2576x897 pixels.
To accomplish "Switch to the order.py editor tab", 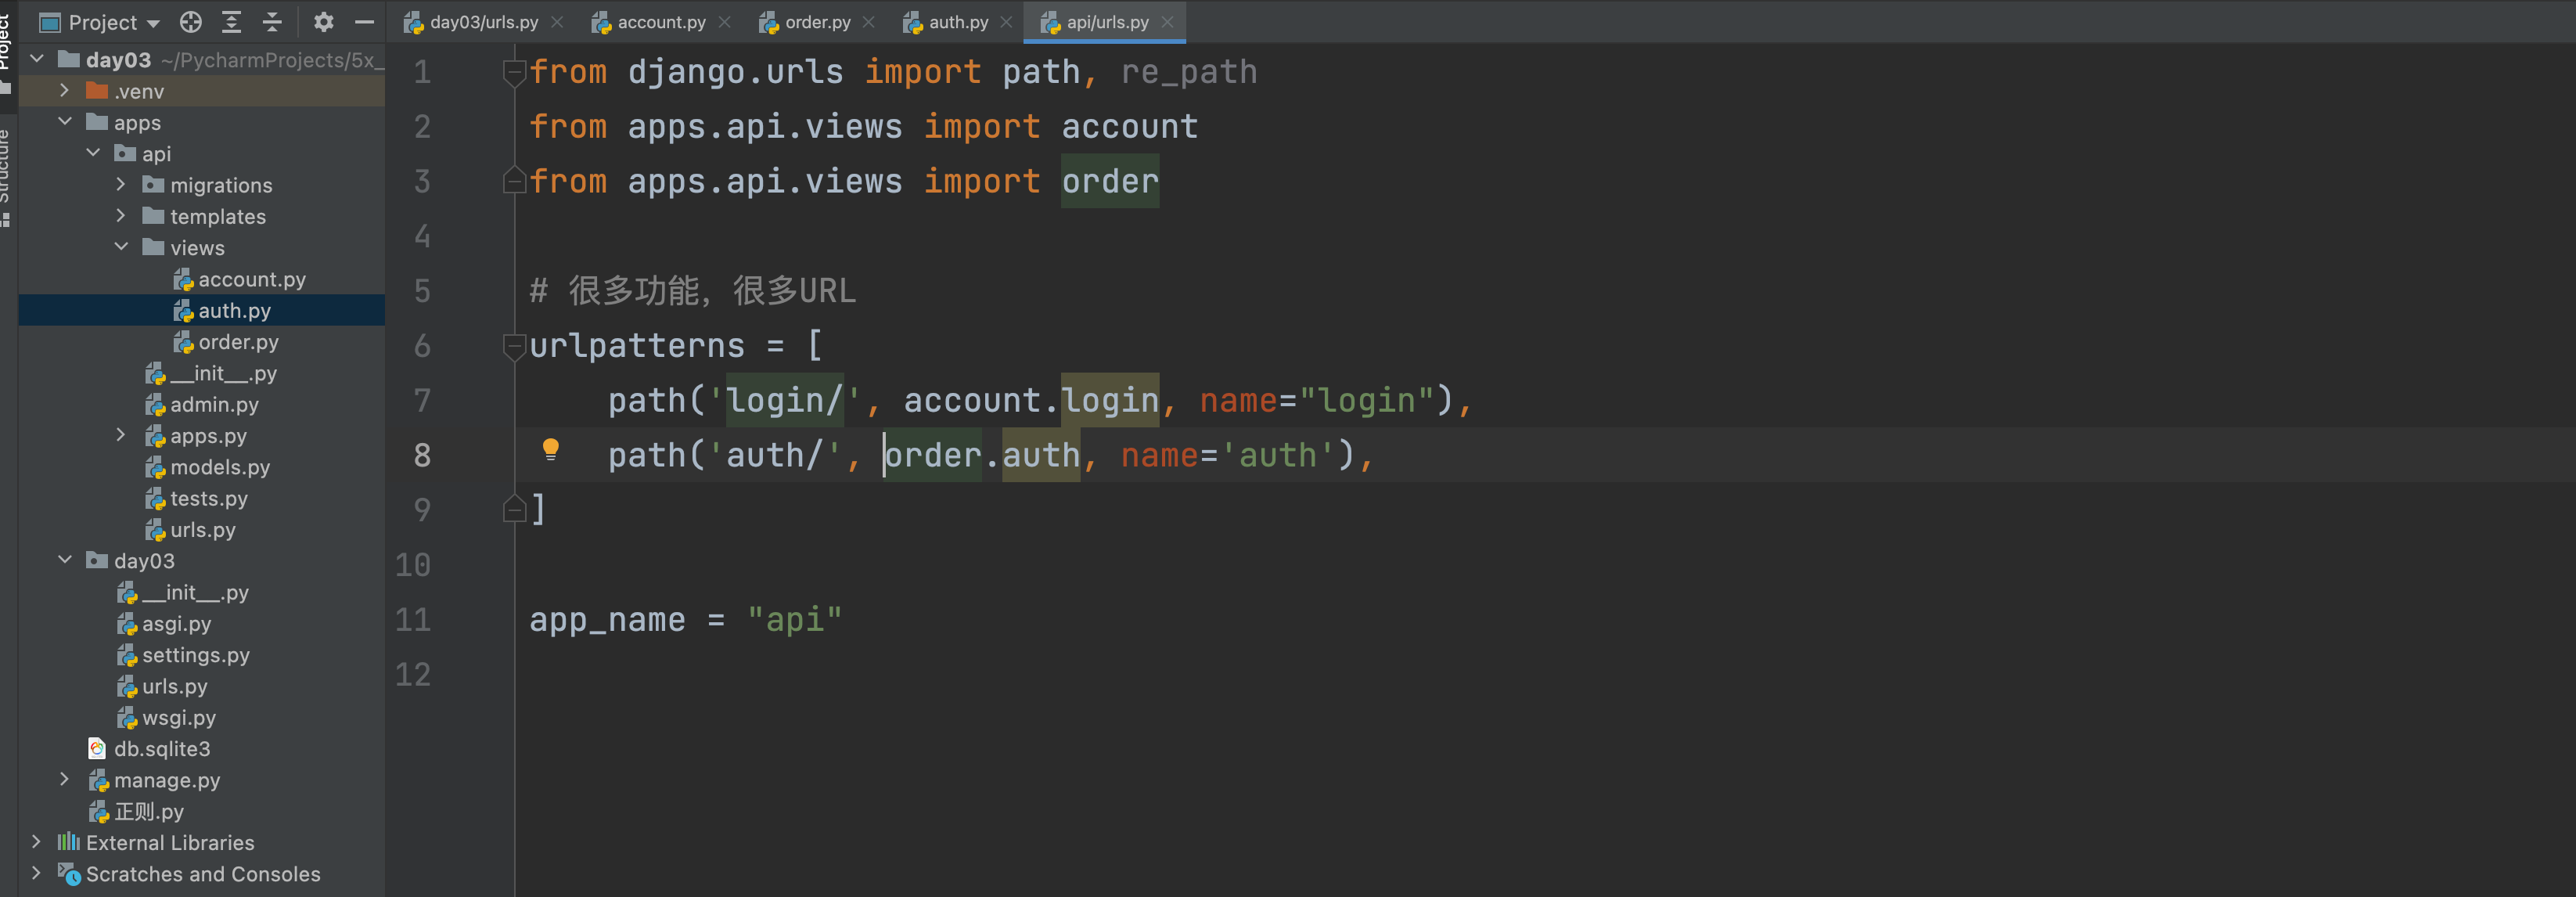I will [816, 22].
